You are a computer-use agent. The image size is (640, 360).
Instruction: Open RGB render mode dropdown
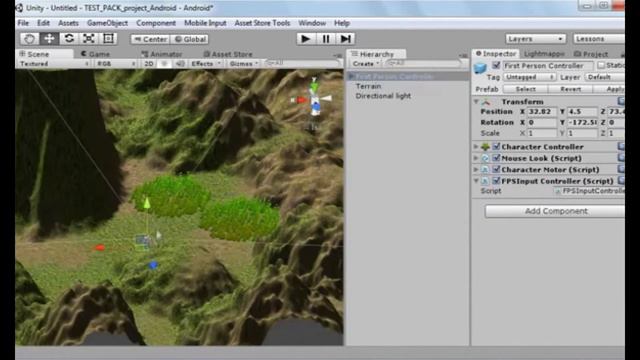point(116,64)
